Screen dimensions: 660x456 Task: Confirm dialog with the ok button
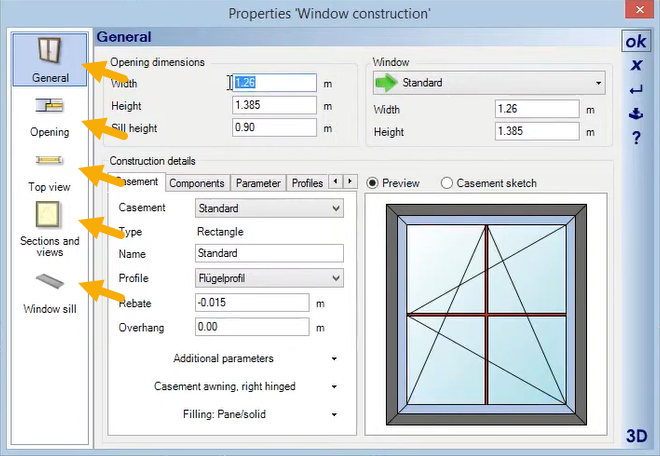pyautogui.click(x=635, y=42)
